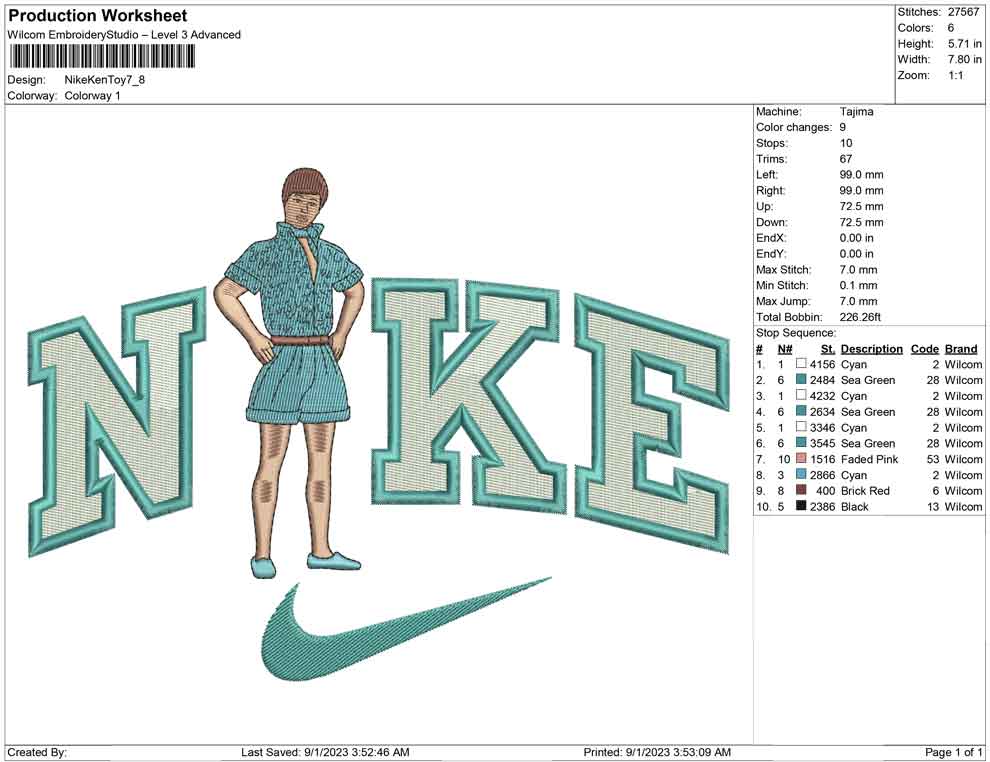990x762 pixels.
Task: Click the "Created By:" footer label
Action: point(37,752)
